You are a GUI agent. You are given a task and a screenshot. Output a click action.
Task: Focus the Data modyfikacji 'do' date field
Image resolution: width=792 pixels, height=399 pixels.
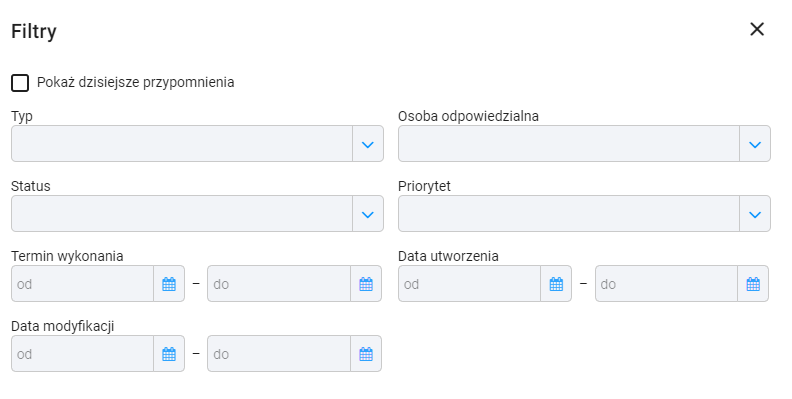click(279, 354)
